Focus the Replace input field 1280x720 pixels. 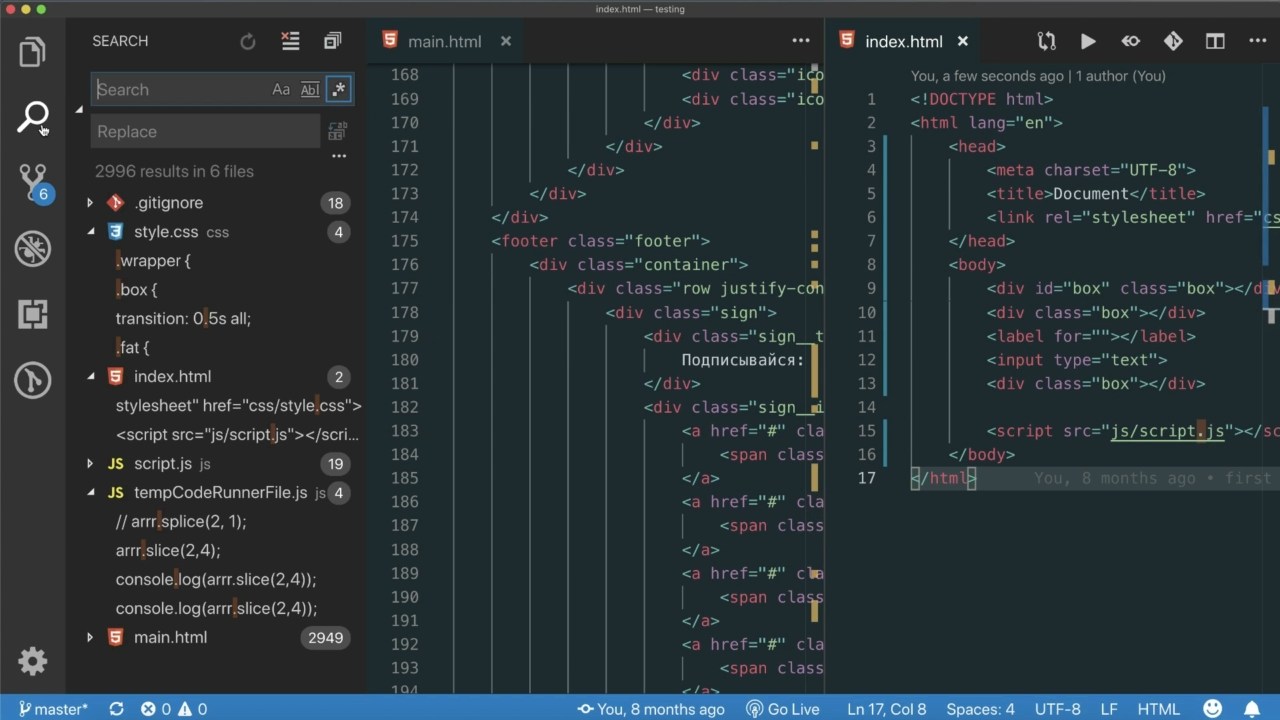(205, 132)
